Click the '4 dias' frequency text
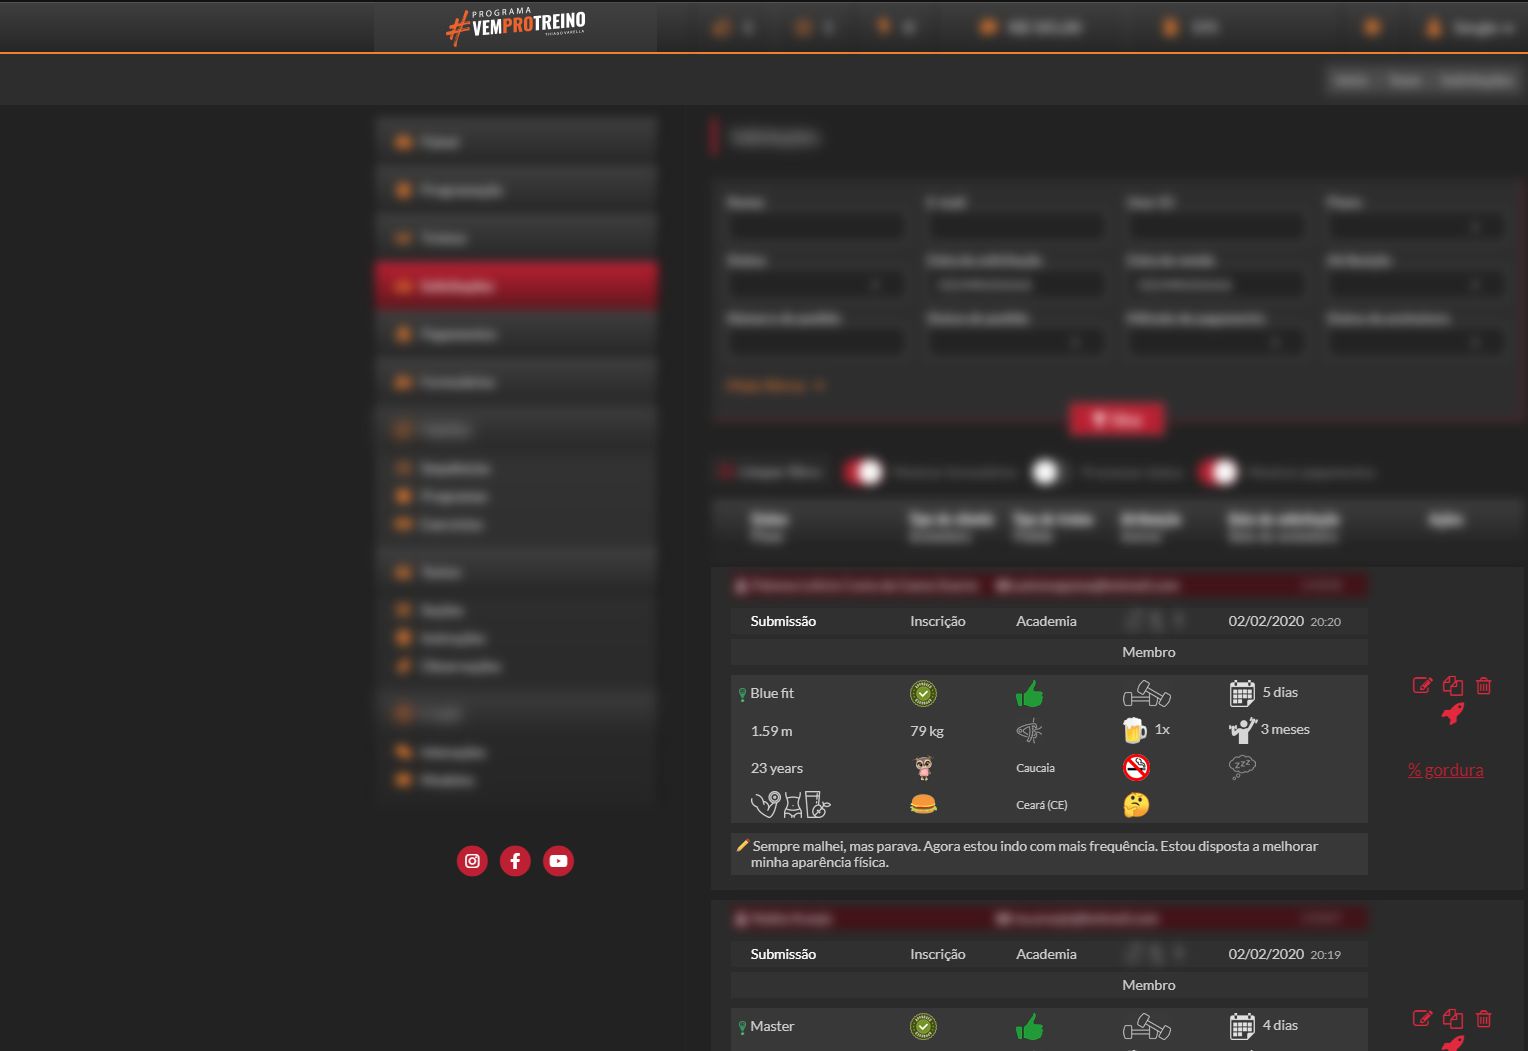 point(1280,1025)
